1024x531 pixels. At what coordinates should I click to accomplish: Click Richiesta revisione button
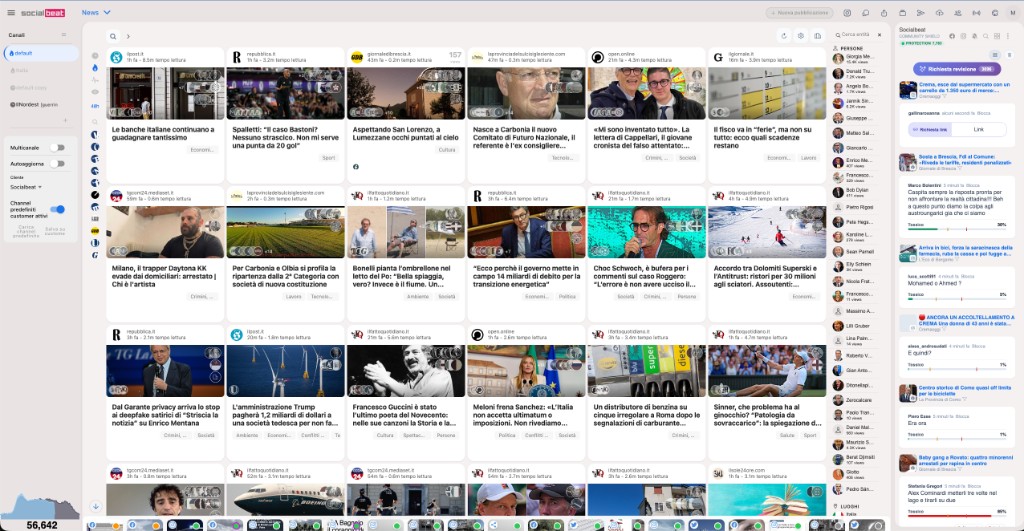point(957,69)
